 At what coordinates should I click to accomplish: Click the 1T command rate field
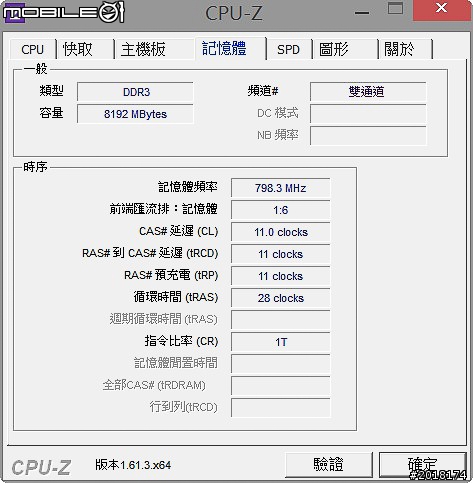(281, 342)
